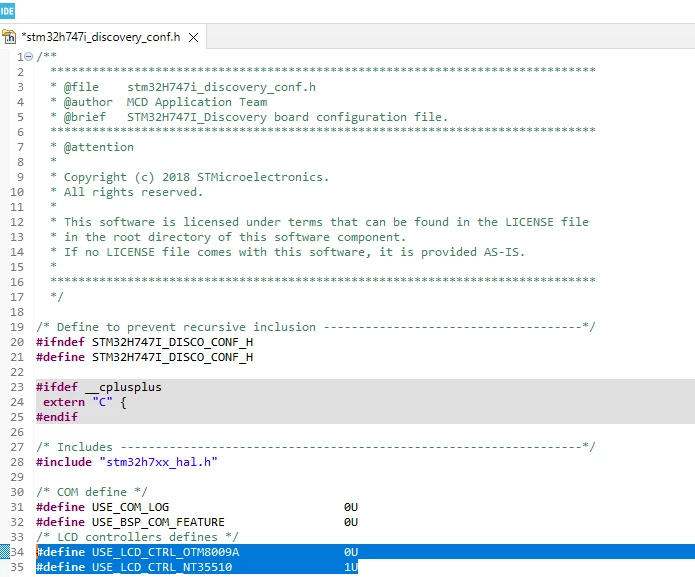Viewport: 695px width, 577px height.
Task: Click the @attention comment line
Action: point(92,147)
